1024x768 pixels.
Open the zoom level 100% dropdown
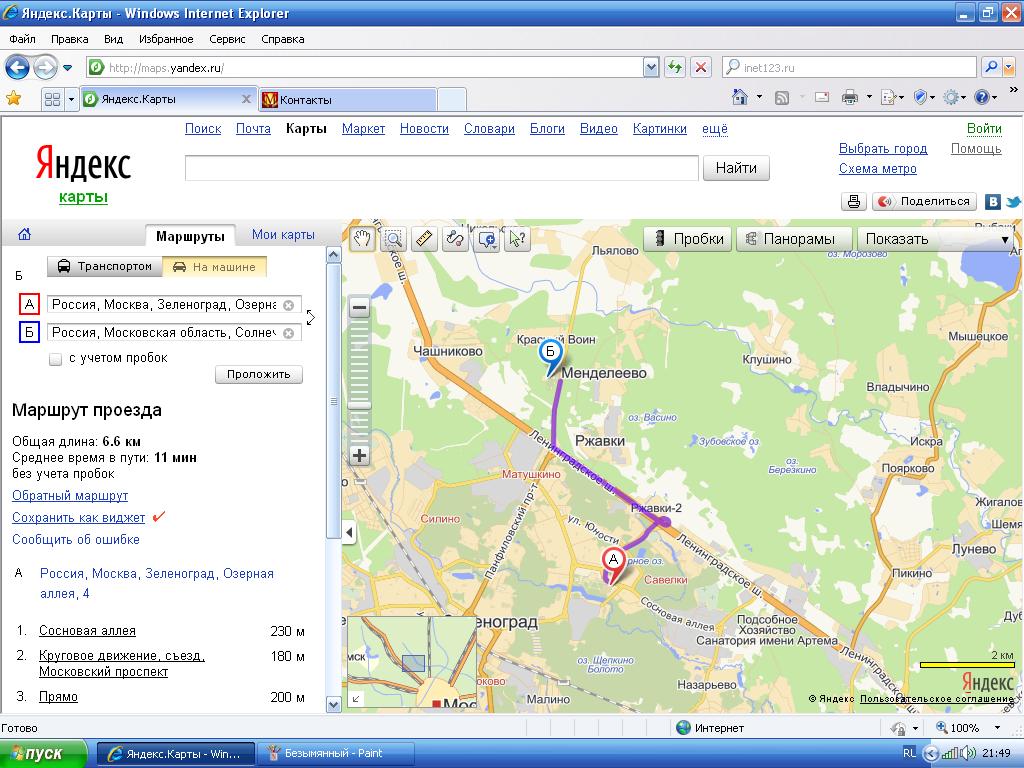click(x=997, y=728)
